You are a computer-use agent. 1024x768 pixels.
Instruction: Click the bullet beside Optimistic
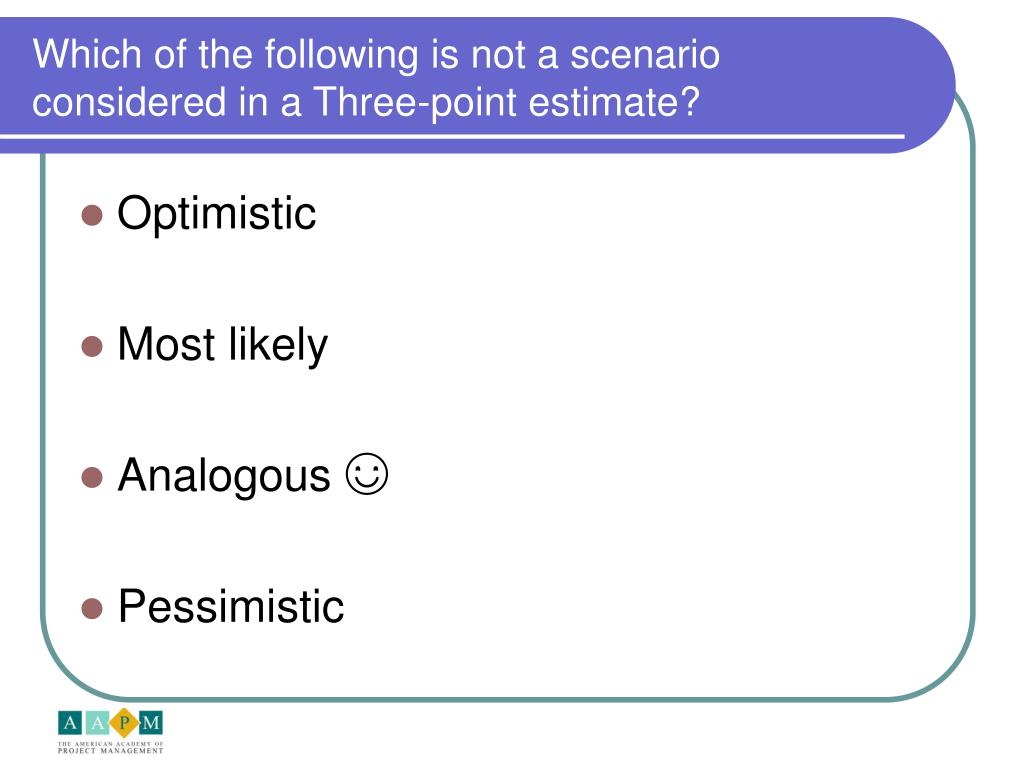click(x=92, y=215)
